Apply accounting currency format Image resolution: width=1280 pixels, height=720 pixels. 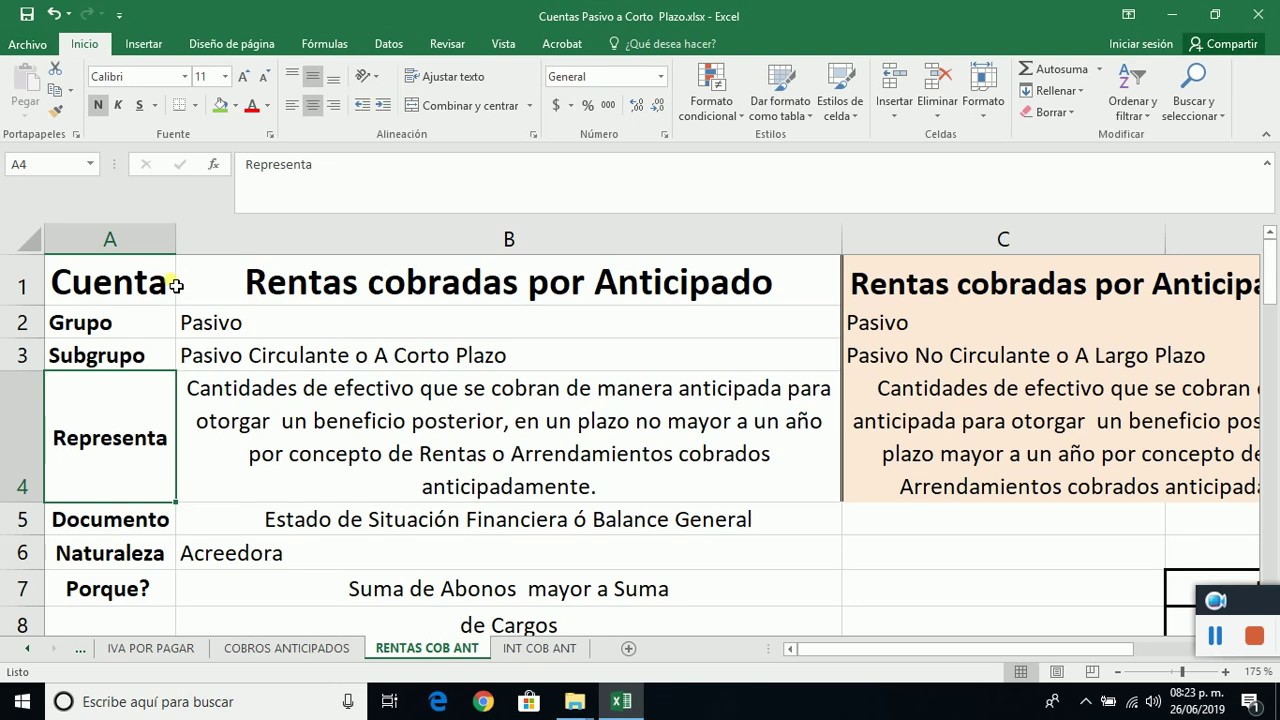point(556,105)
